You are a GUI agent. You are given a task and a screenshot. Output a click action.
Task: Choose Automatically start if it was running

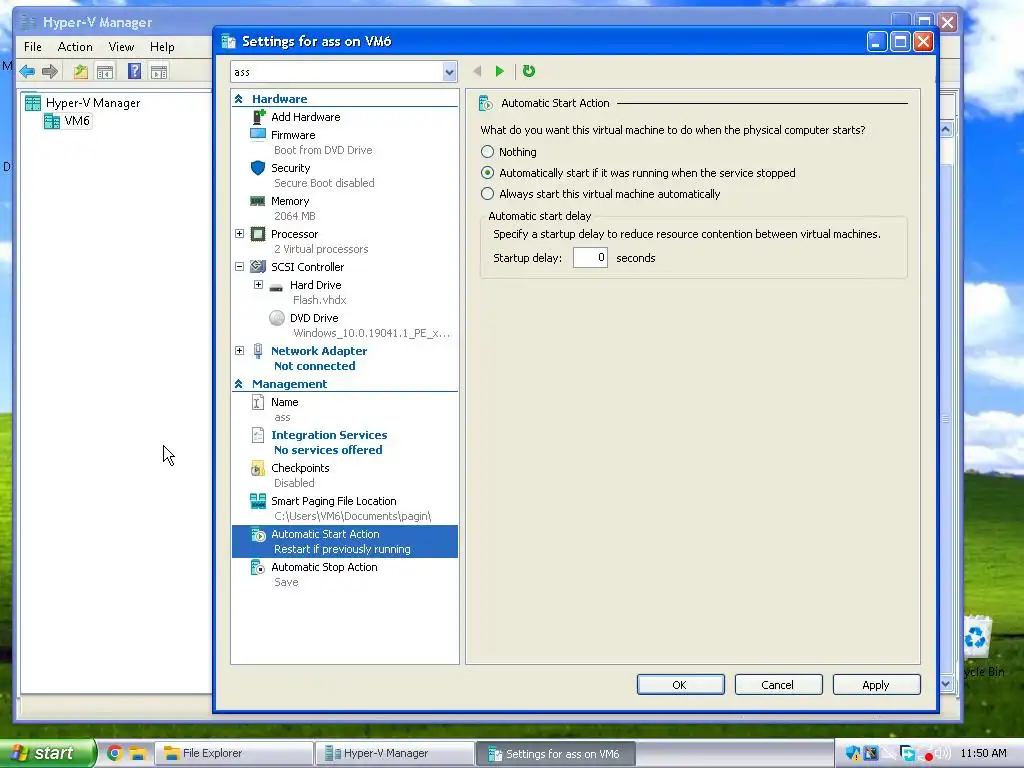(x=487, y=172)
